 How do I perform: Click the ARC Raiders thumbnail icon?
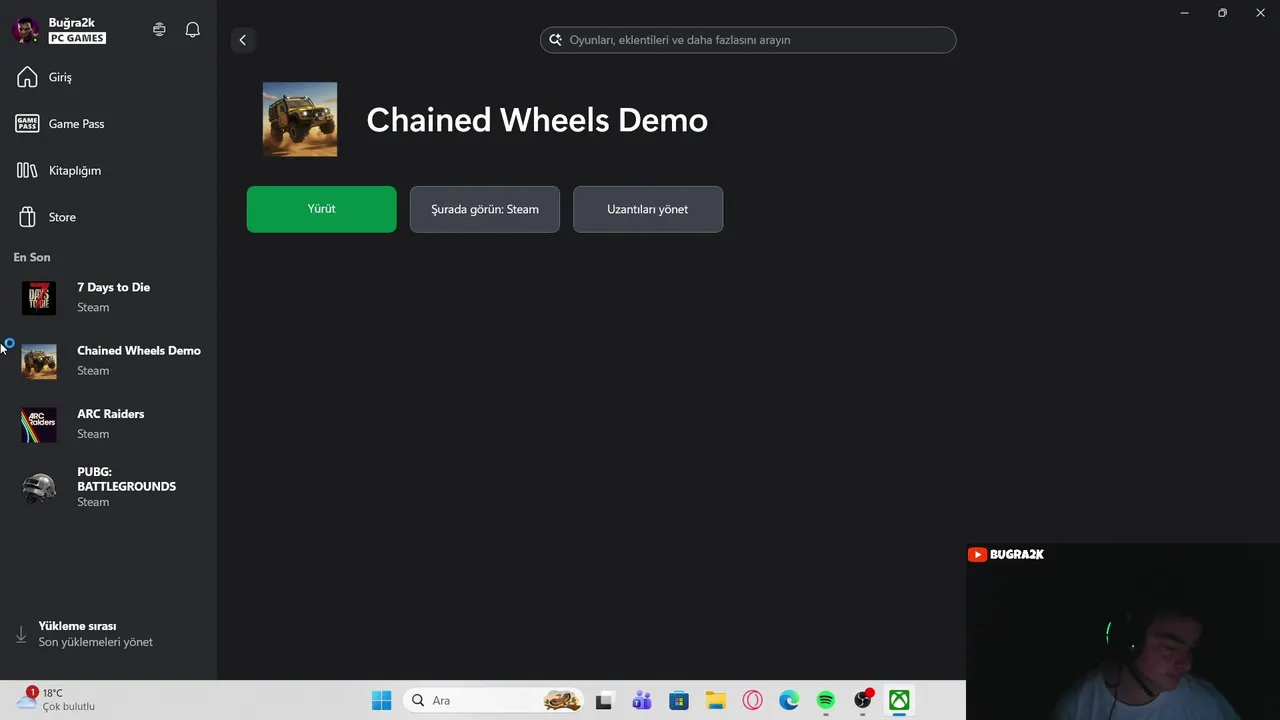(39, 424)
